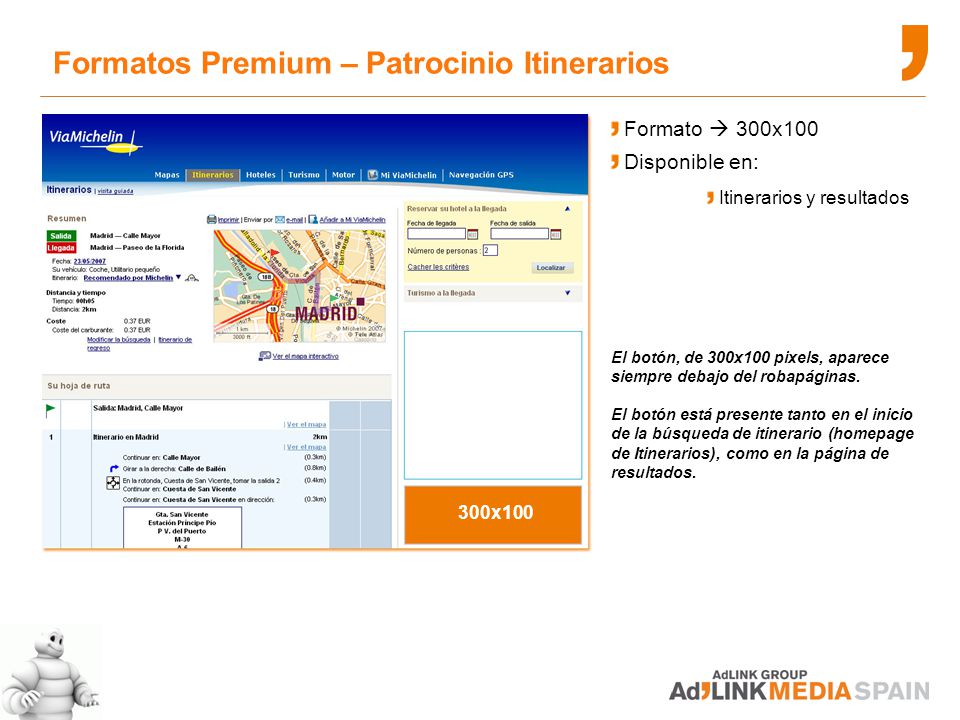Click the red arrival flag on map
960x720 pixels.
(x=274, y=252)
